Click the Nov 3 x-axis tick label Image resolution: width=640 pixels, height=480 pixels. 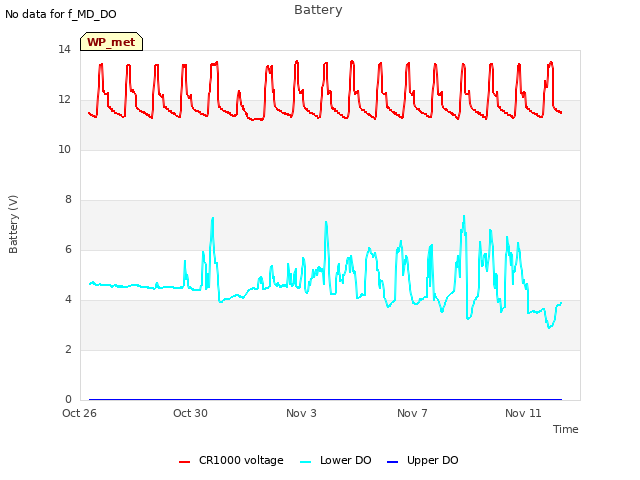301,413
